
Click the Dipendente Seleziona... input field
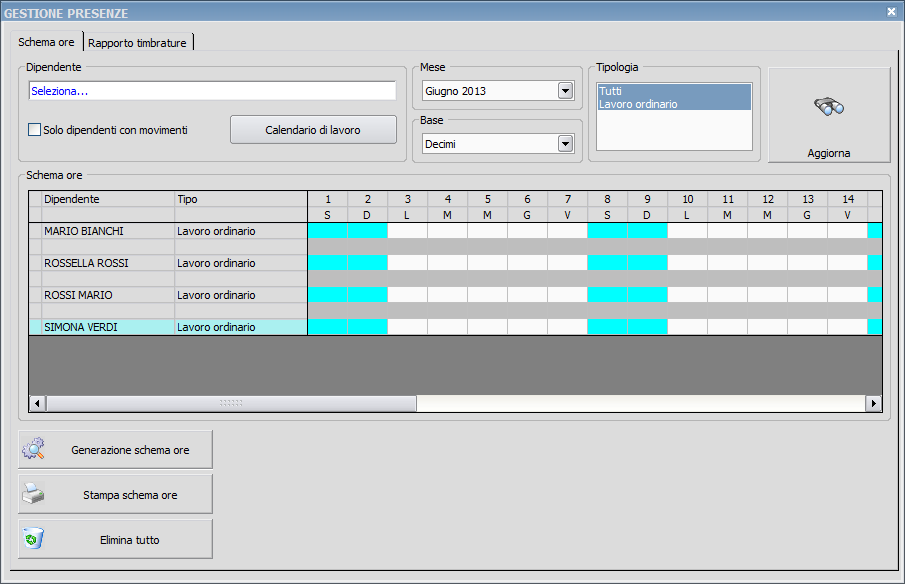(x=212, y=91)
